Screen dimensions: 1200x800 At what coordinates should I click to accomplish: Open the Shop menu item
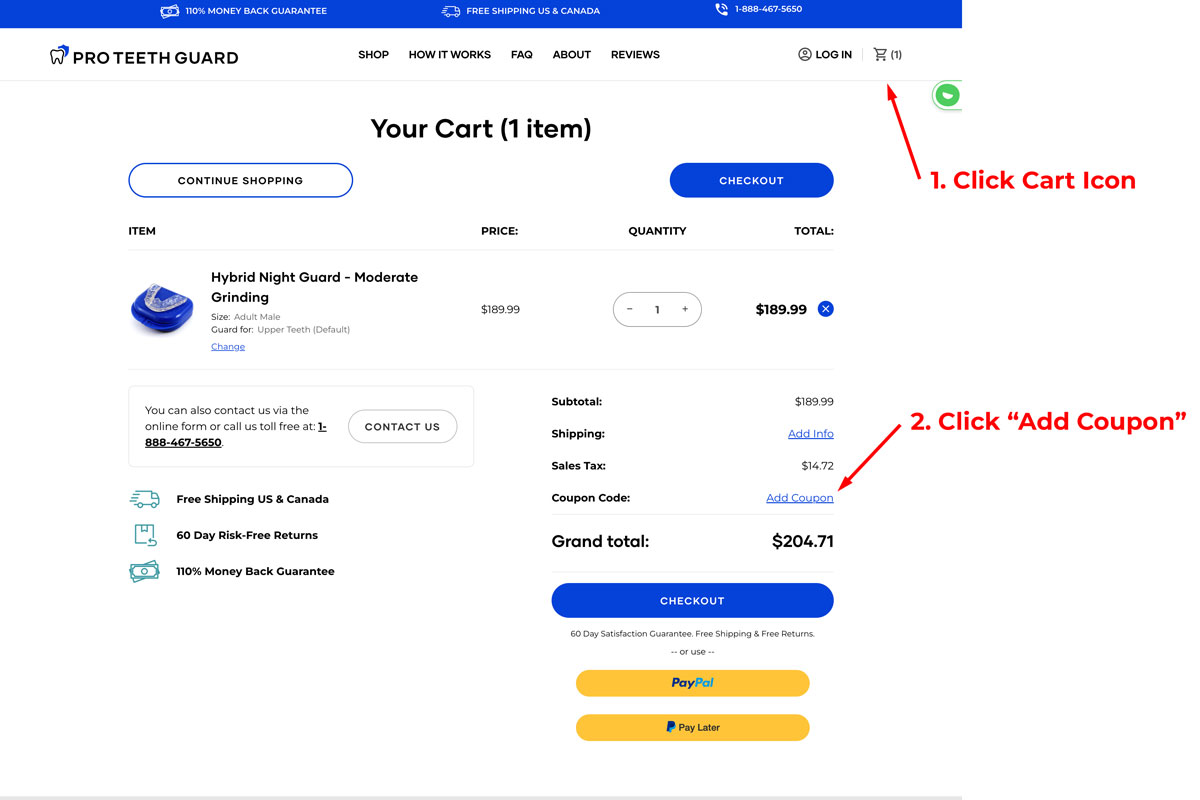[x=373, y=55]
